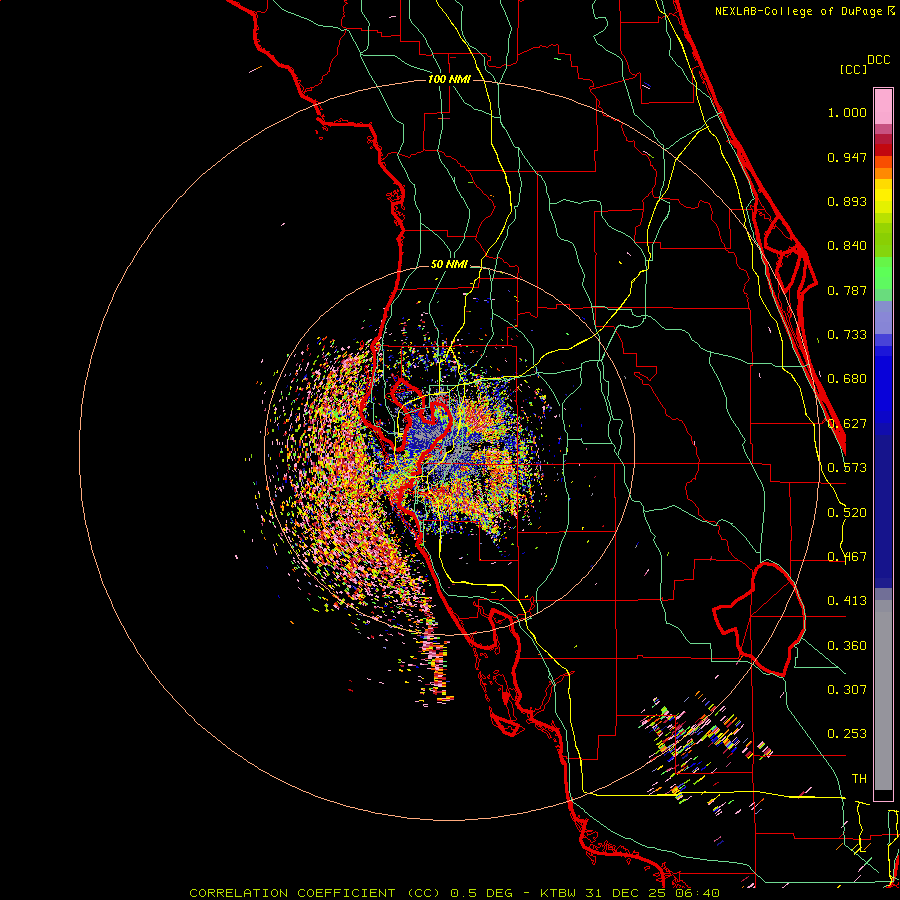This screenshot has height=900, width=900.
Task: Click the 31 DEC 25 date in caption
Action: click(x=627, y=893)
